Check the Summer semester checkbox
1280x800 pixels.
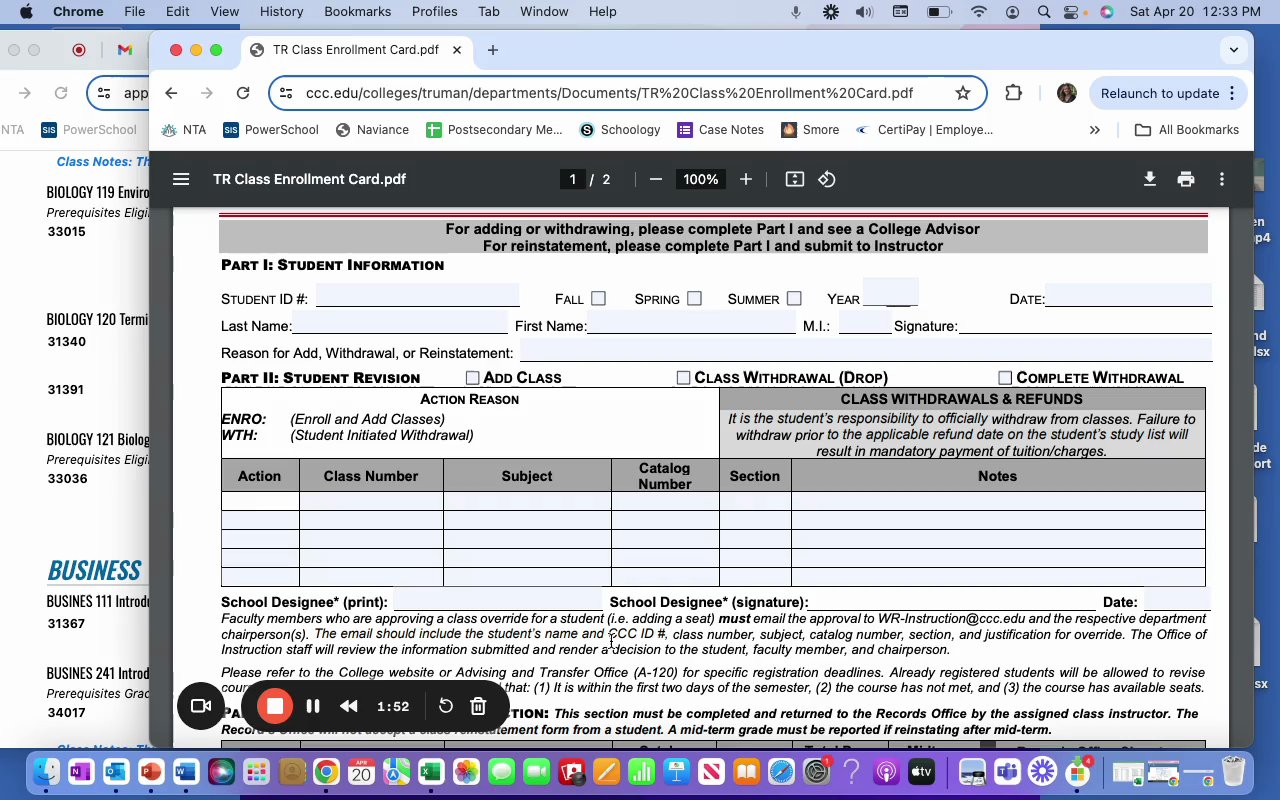click(794, 298)
